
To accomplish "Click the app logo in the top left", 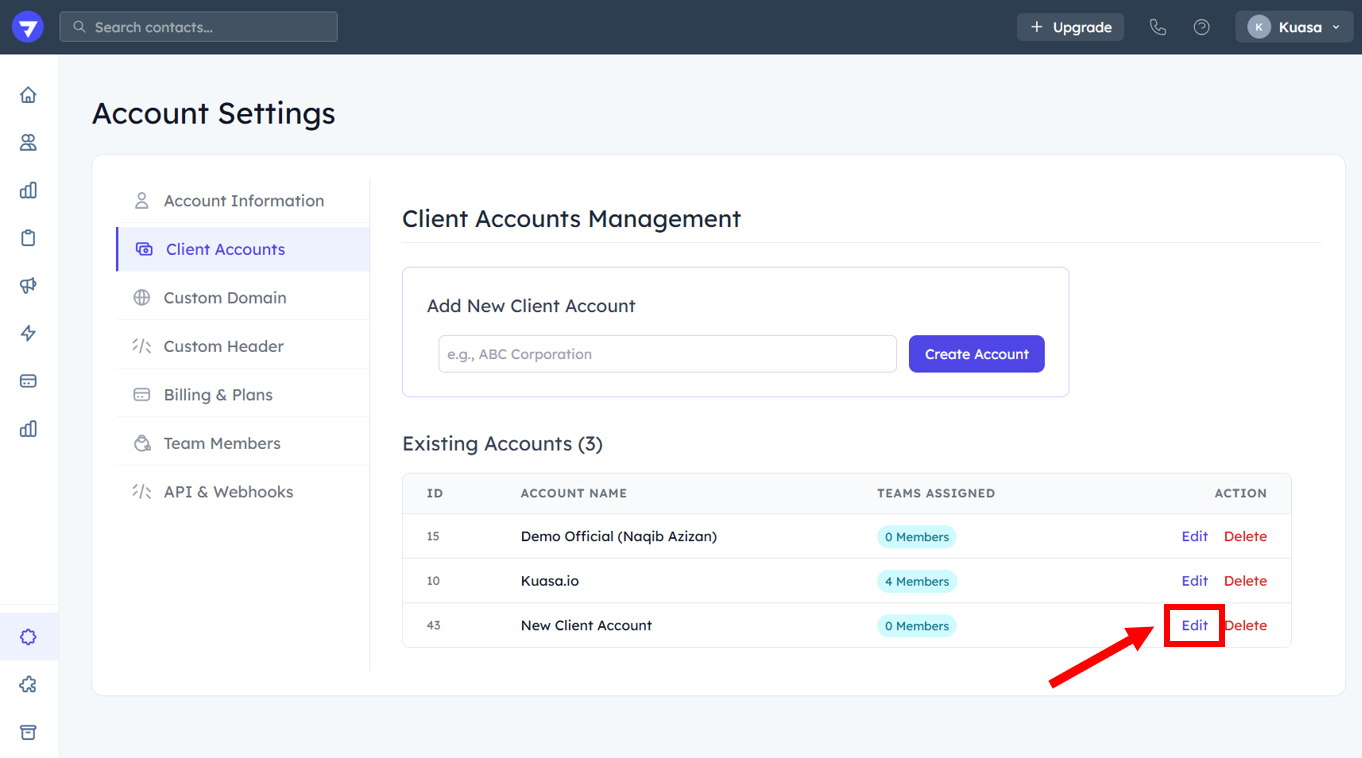I will pyautogui.click(x=28, y=27).
